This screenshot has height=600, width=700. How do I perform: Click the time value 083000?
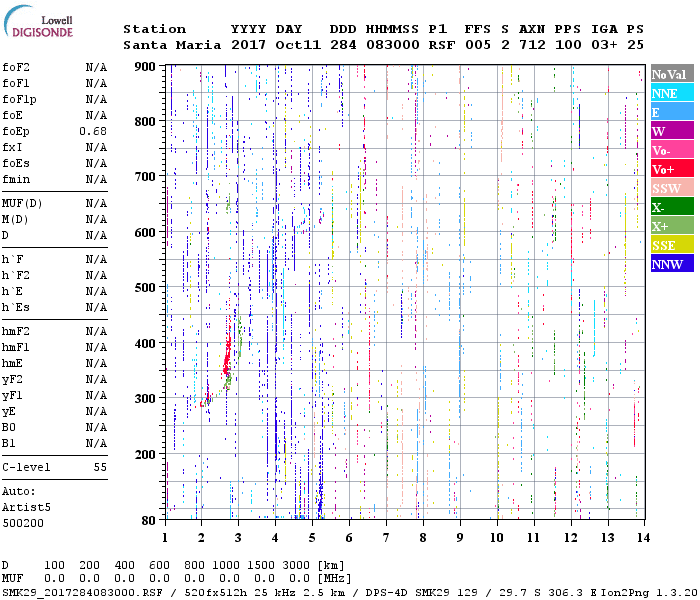point(392,45)
